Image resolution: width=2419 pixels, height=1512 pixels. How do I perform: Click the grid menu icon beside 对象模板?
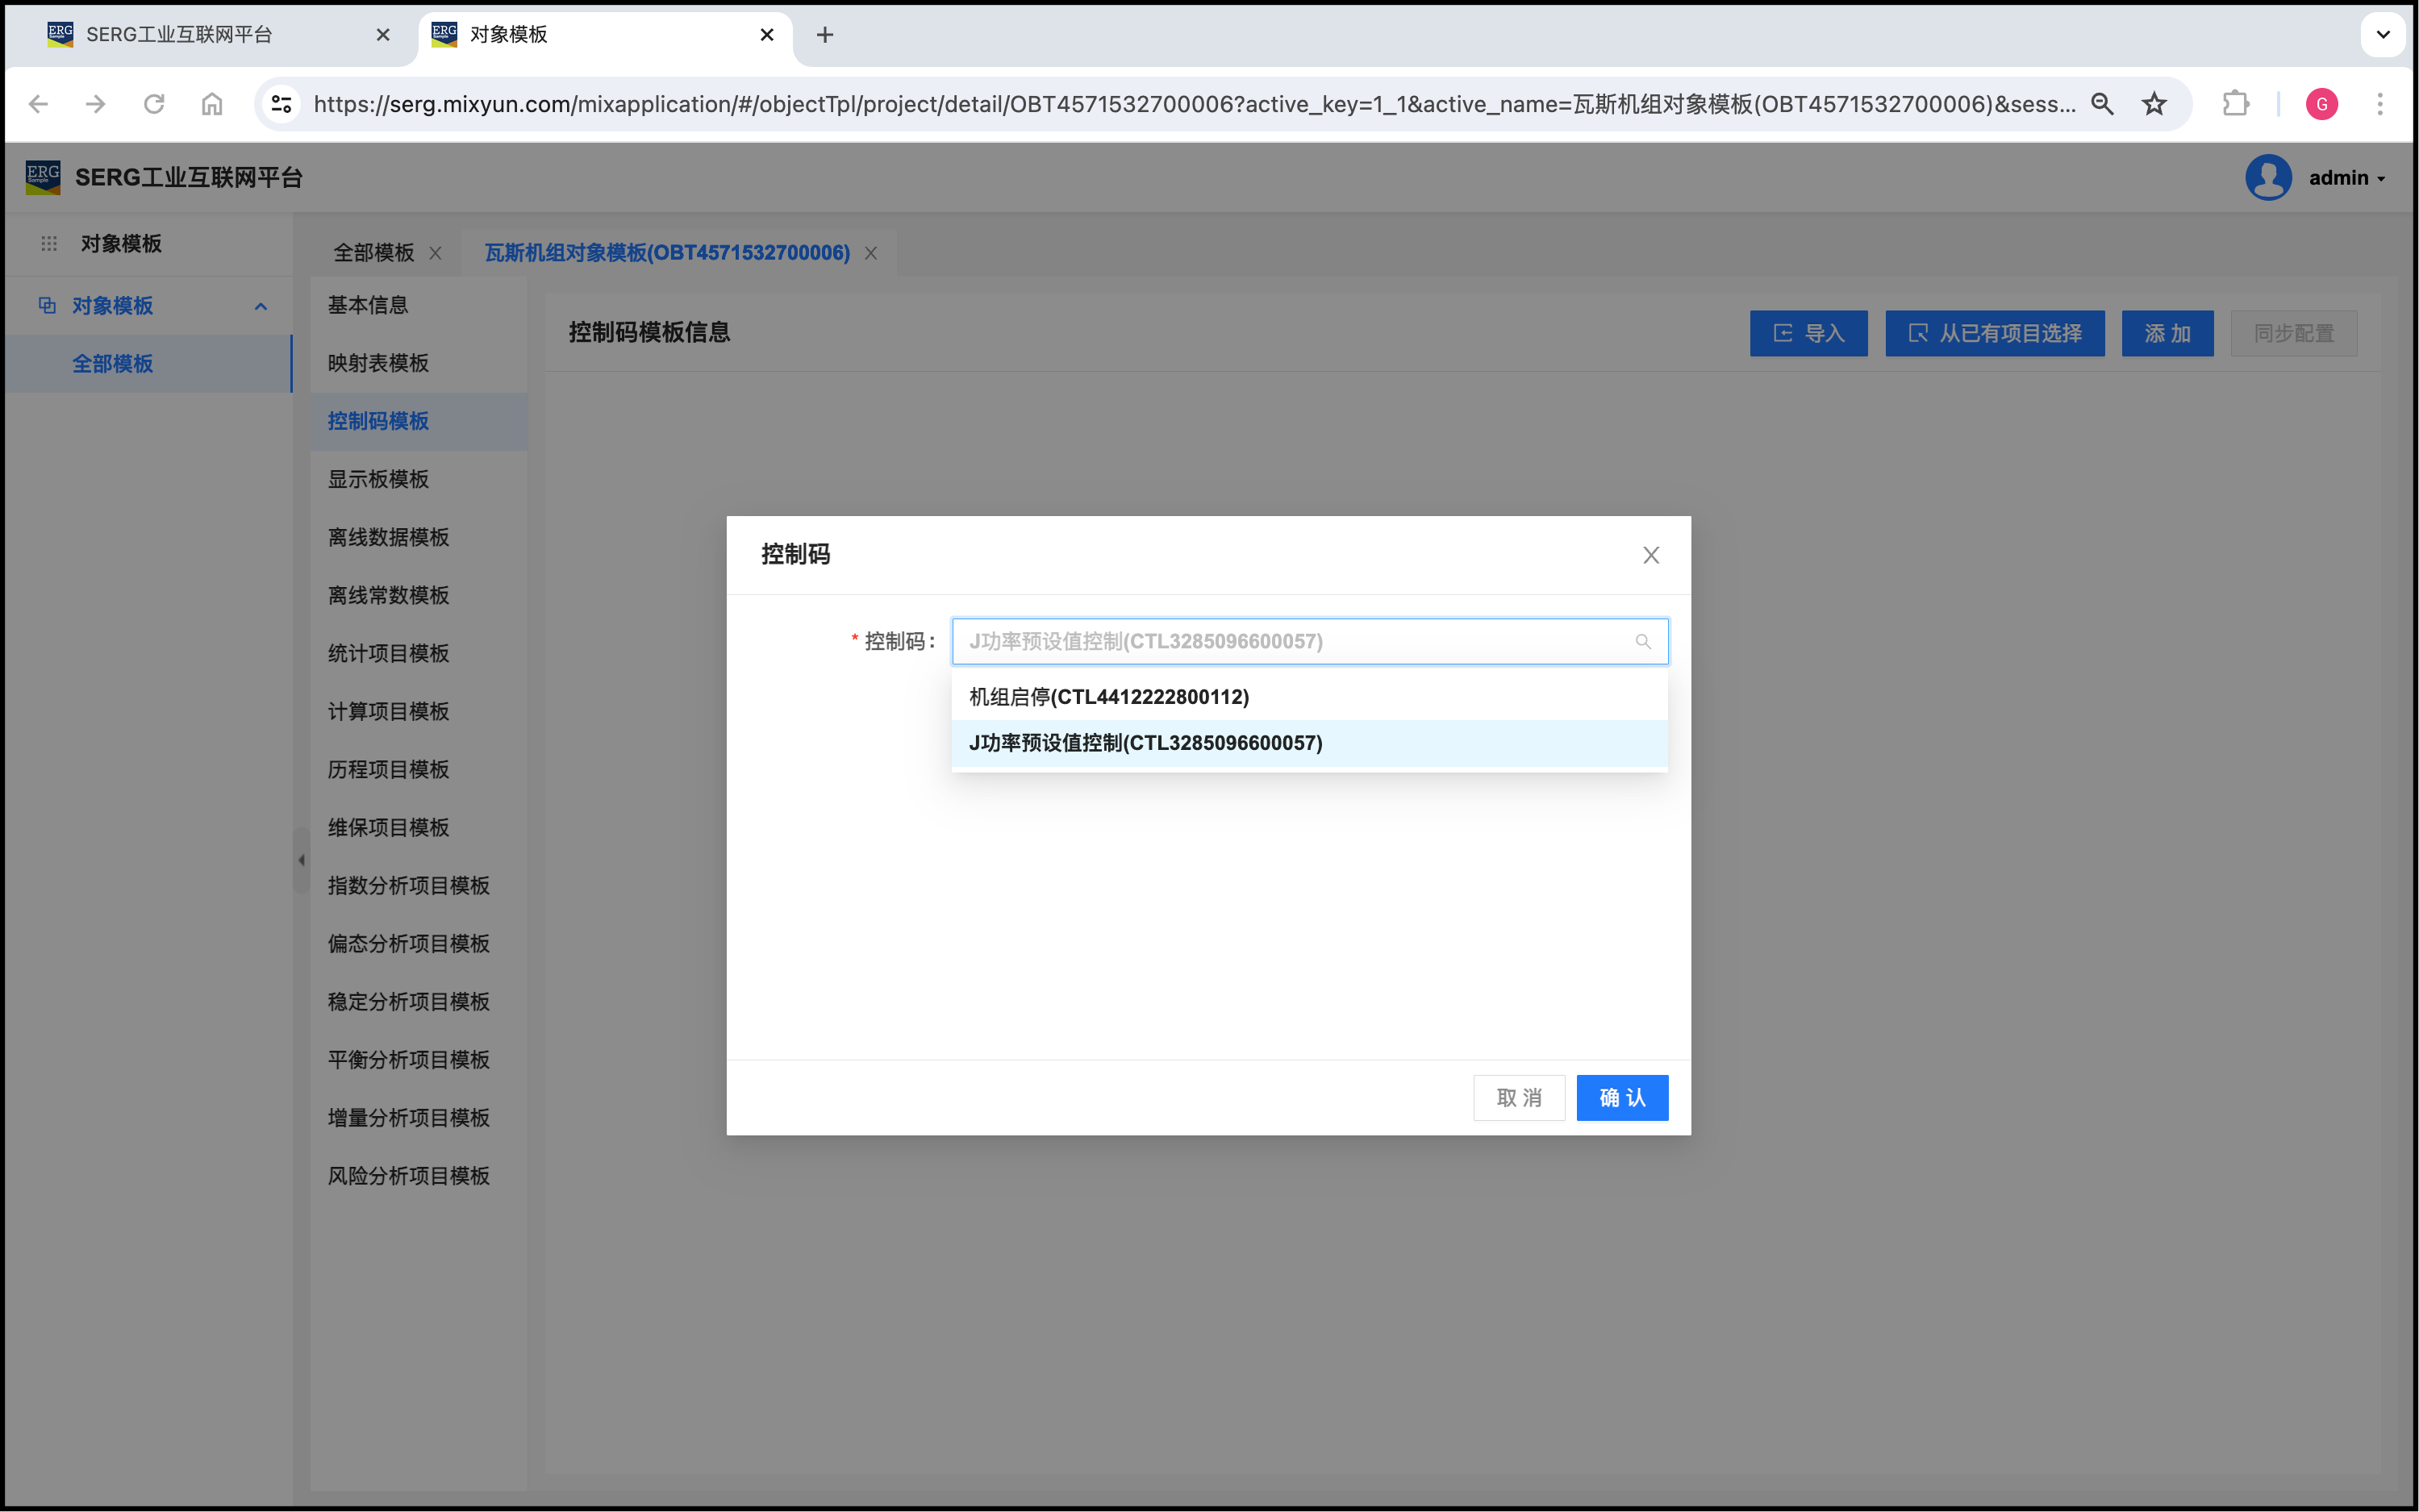point(48,244)
